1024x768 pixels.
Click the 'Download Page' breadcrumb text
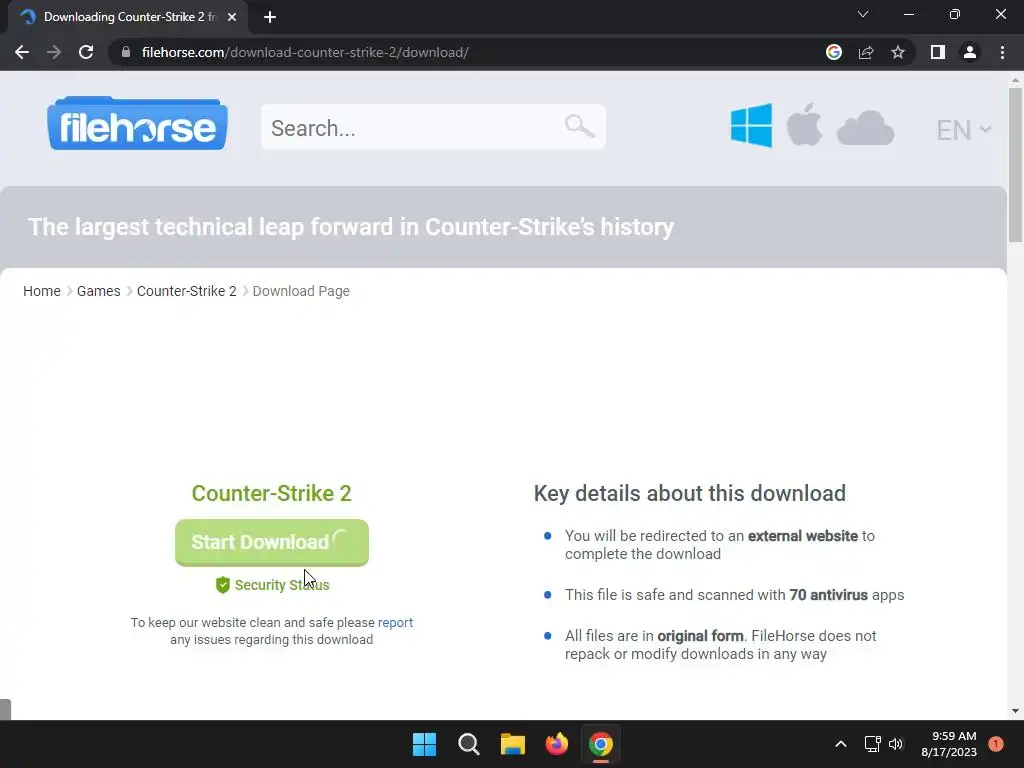tap(301, 291)
